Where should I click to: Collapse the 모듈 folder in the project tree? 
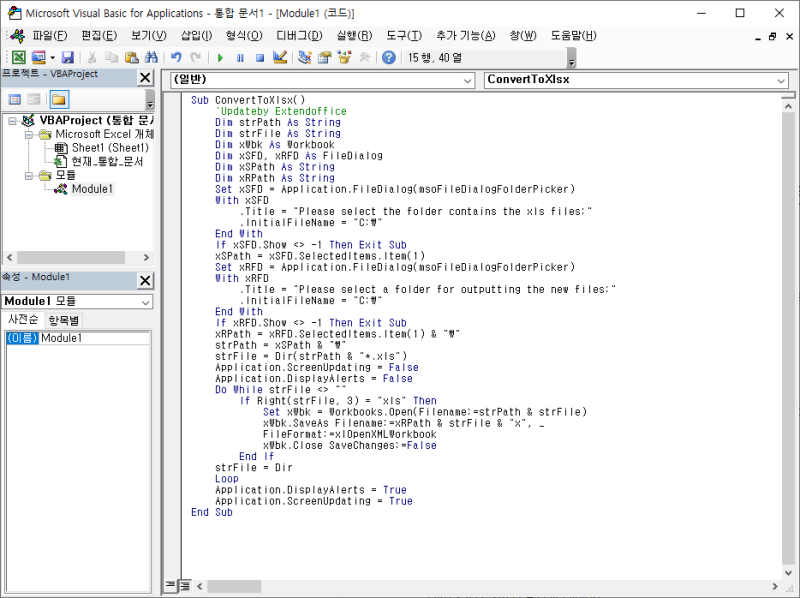point(30,175)
